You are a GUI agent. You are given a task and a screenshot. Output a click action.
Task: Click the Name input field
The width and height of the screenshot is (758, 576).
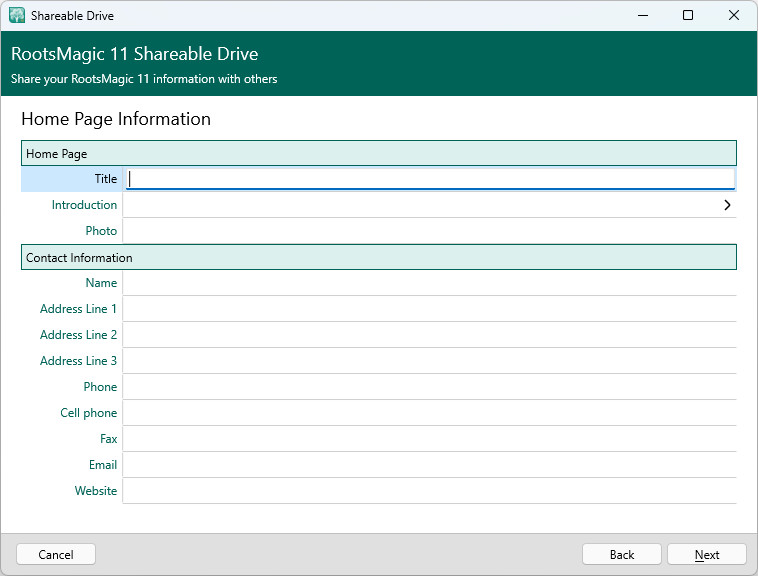(x=430, y=283)
